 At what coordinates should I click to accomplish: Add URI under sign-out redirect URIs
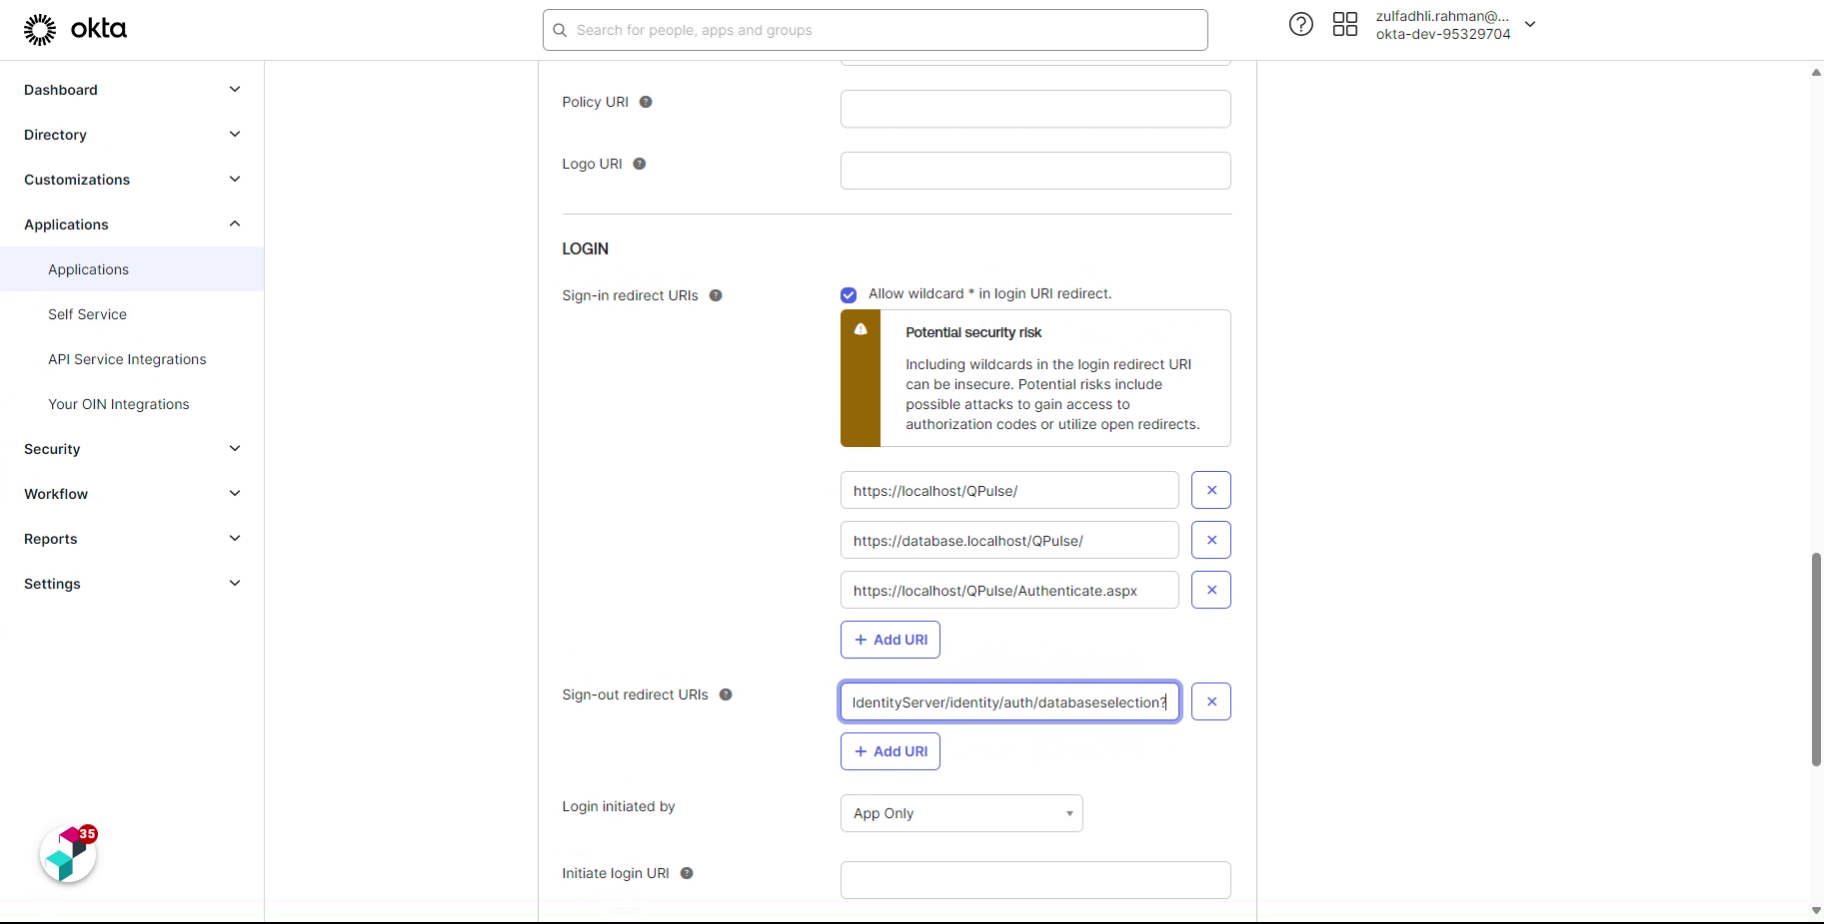point(890,752)
